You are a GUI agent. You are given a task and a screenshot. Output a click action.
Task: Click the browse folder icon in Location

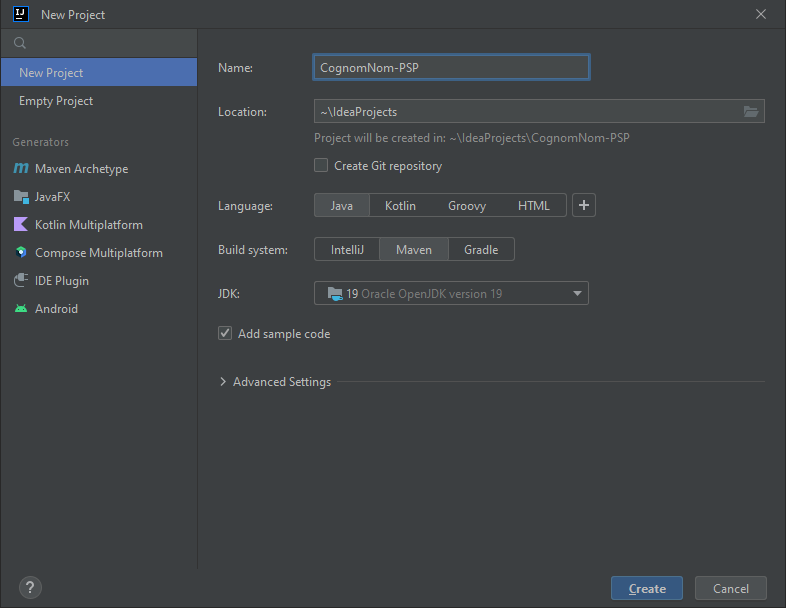[751, 111]
